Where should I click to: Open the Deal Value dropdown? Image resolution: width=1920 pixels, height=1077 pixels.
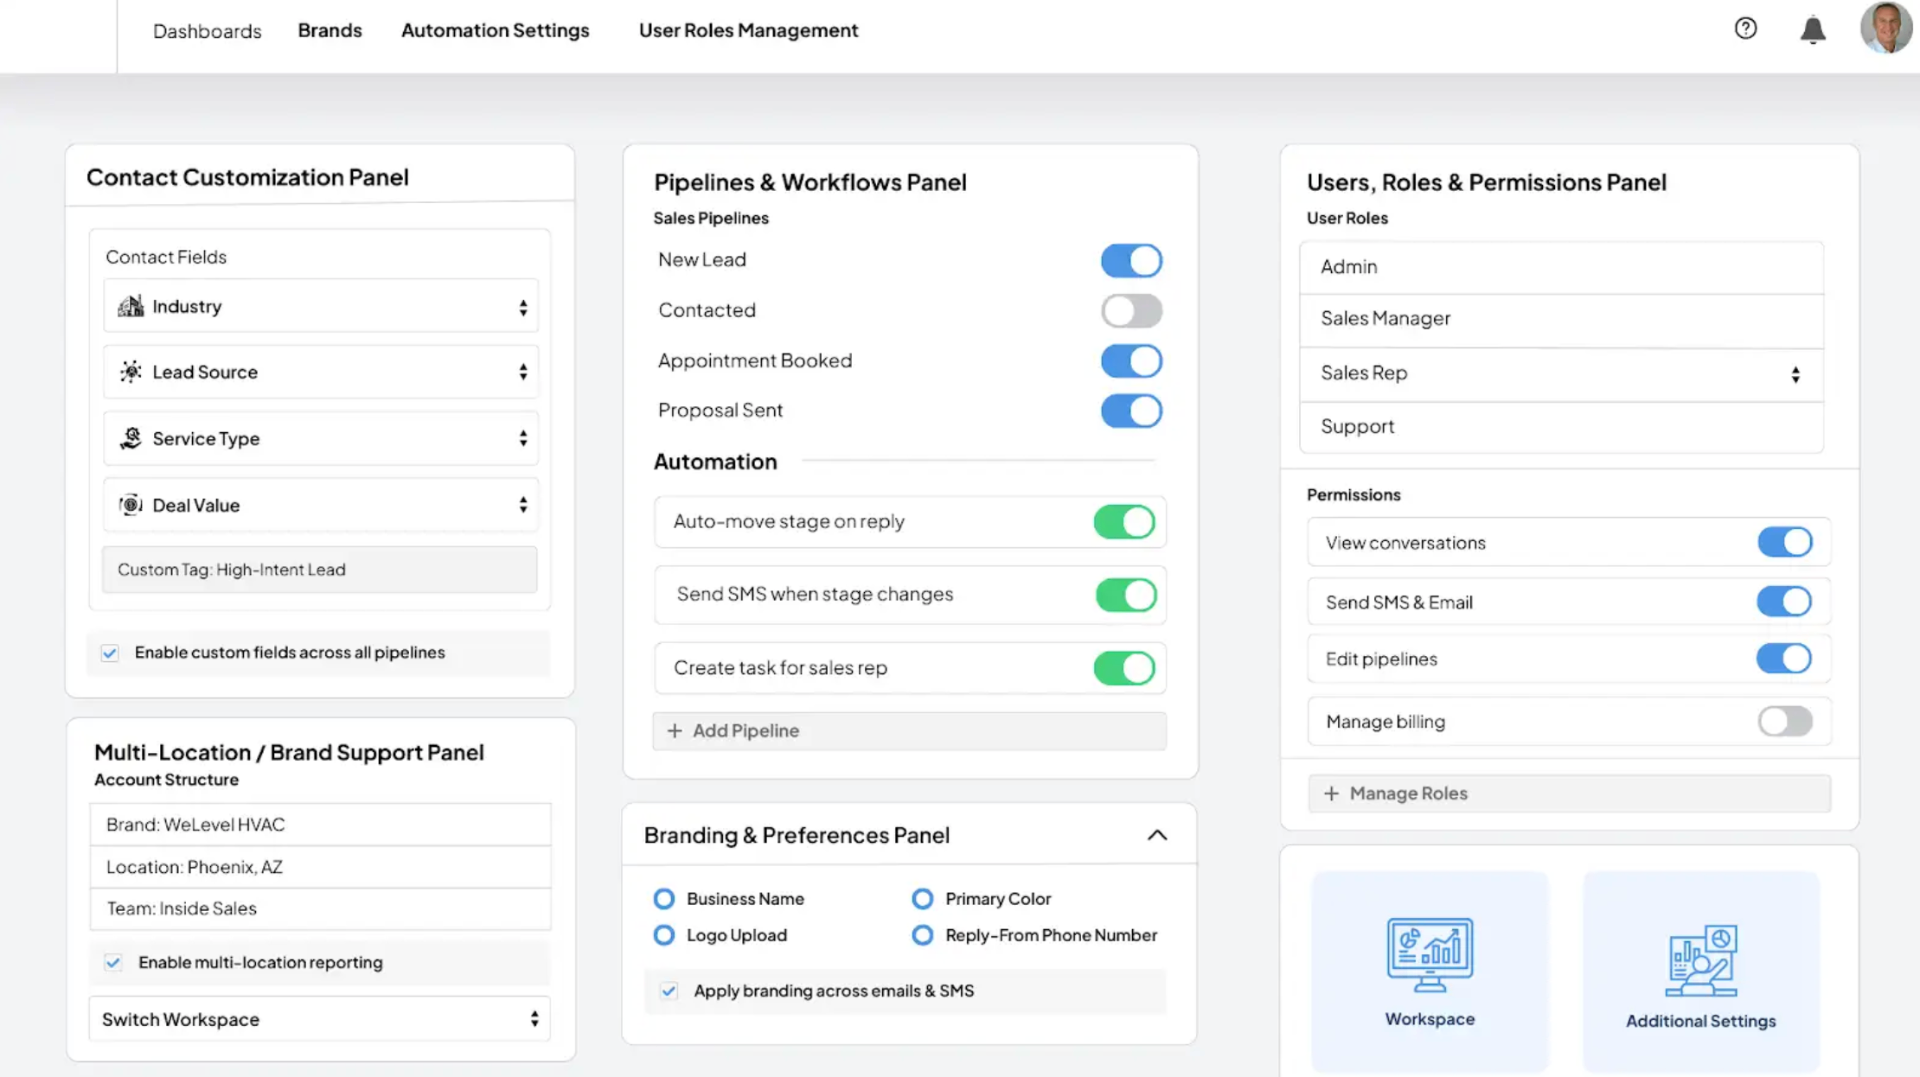pyautogui.click(x=321, y=505)
